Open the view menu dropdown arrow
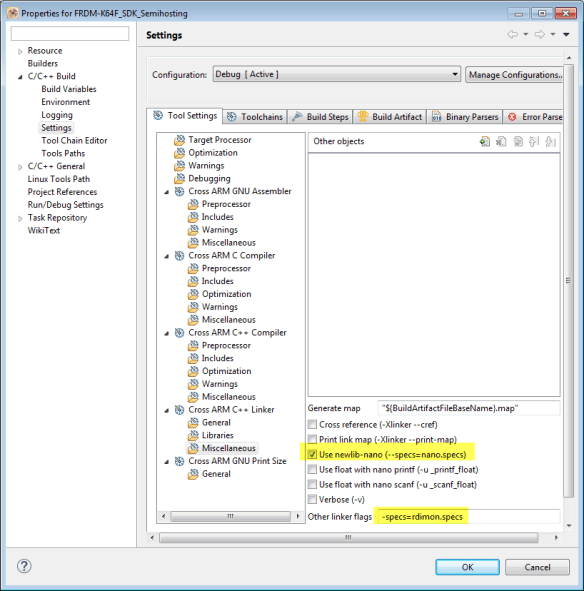This screenshot has height=591, width=584. tap(566, 34)
